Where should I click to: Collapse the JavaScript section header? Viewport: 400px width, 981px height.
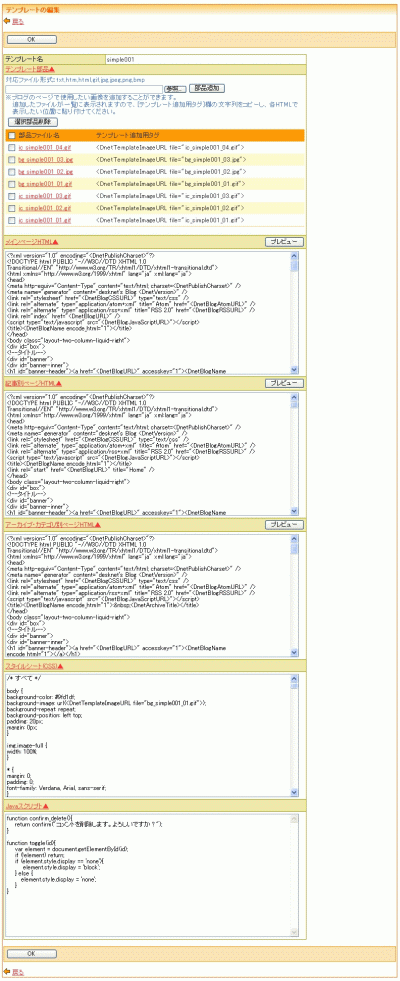click(x=28, y=806)
